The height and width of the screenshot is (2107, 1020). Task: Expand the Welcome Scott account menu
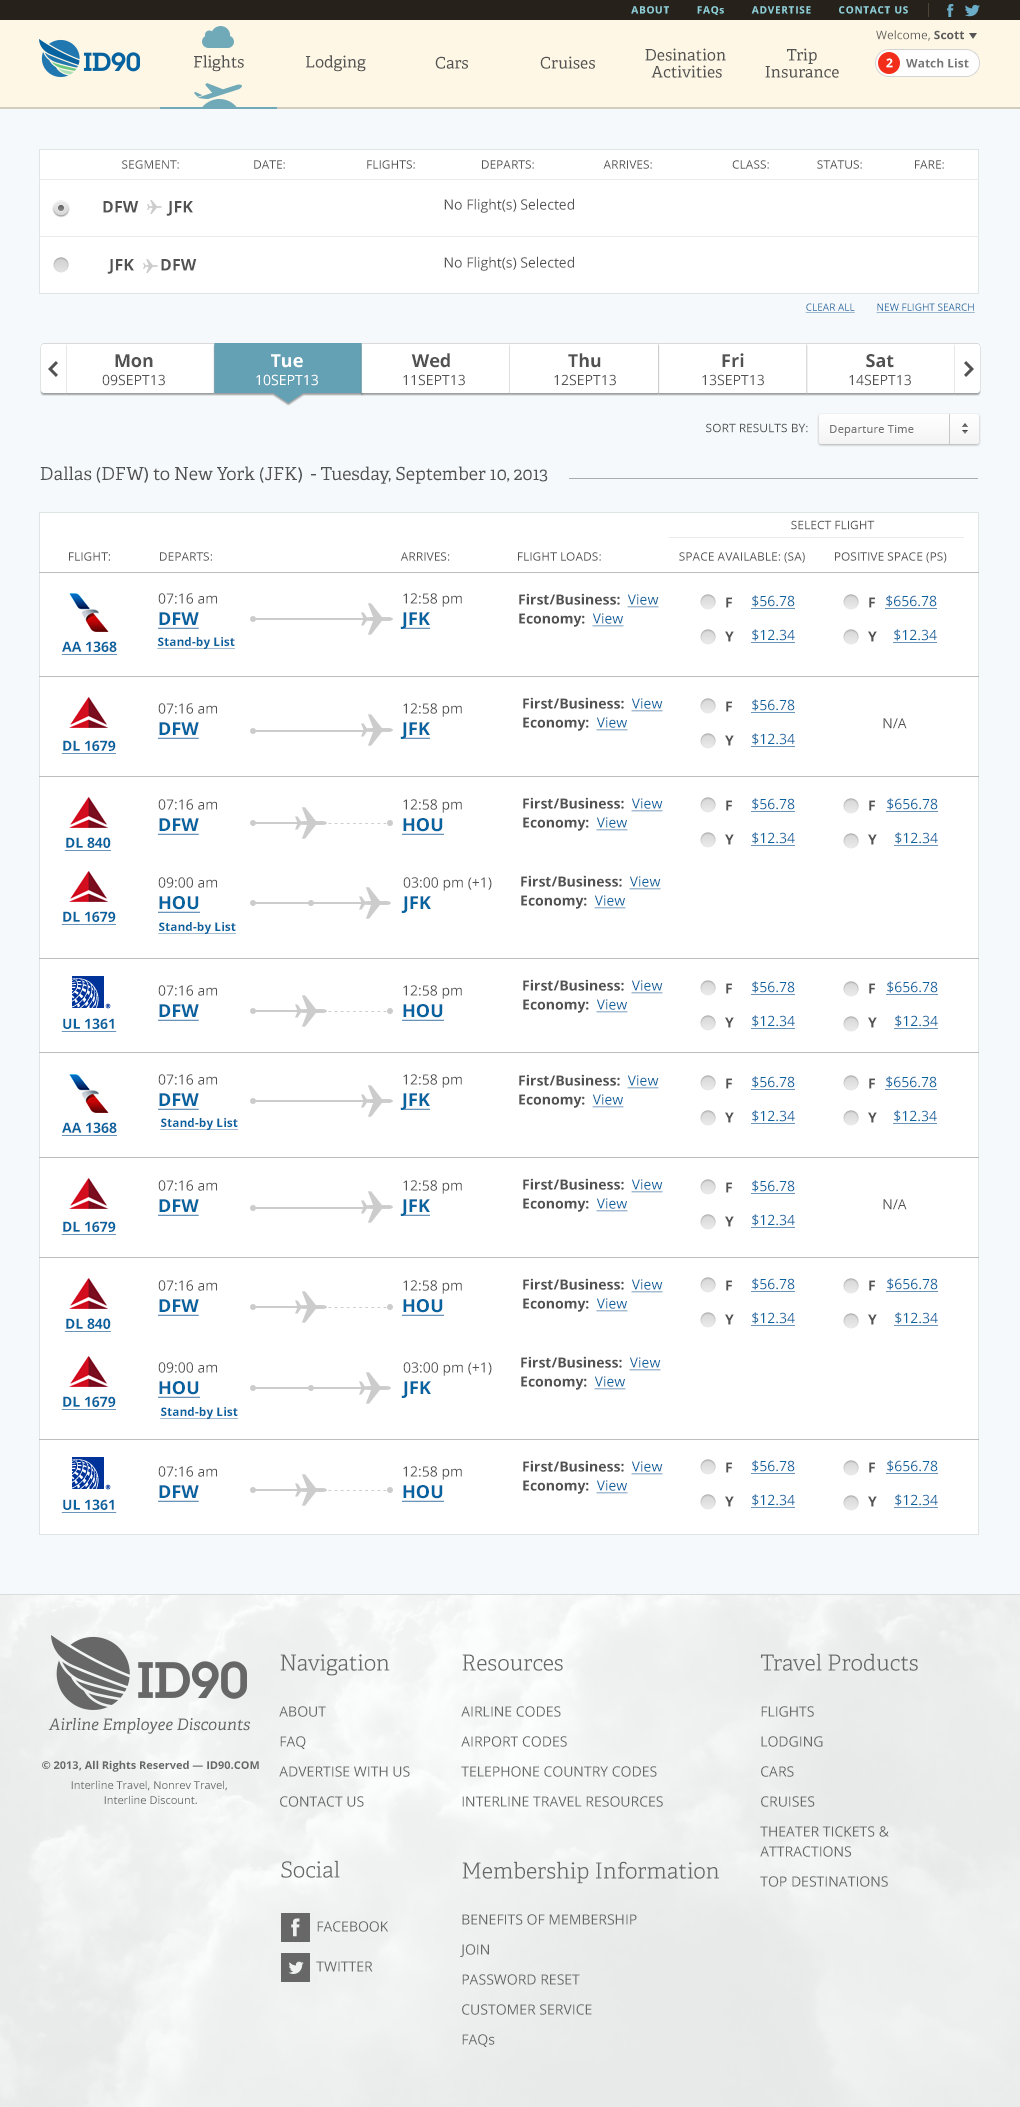tap(926, 35)
